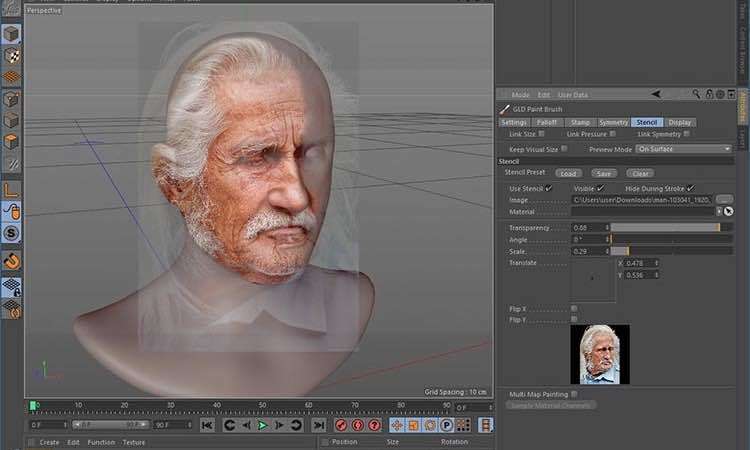Click the Material field arrow picker

[728, 211]
